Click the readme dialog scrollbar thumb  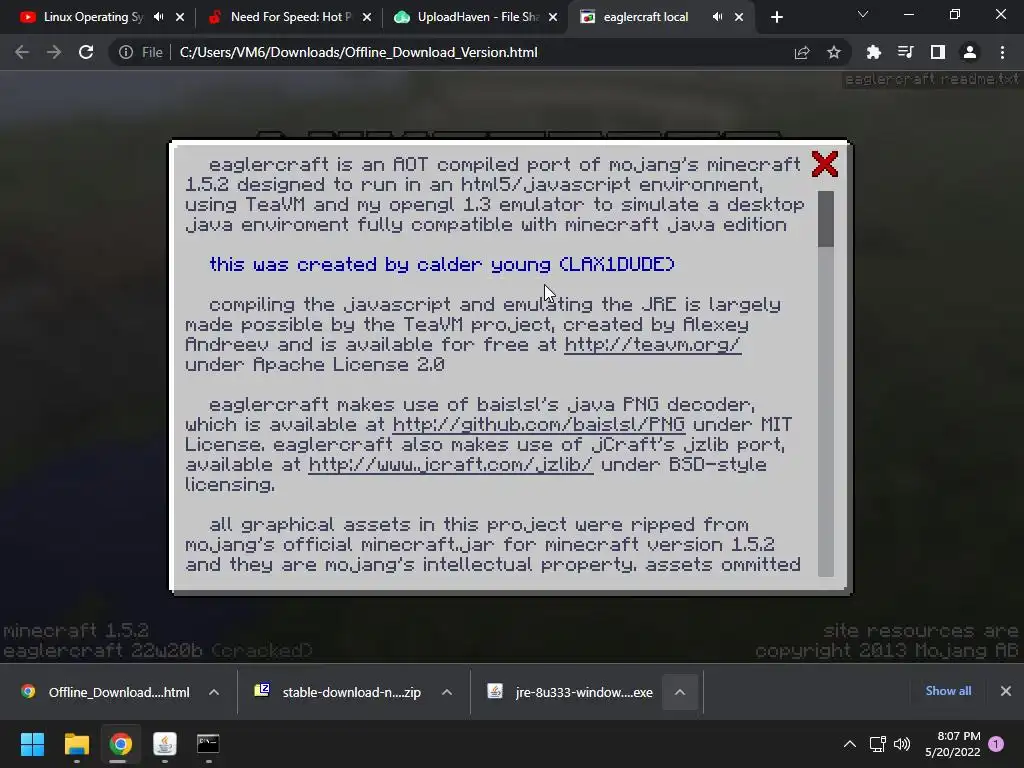pos(825,219)
